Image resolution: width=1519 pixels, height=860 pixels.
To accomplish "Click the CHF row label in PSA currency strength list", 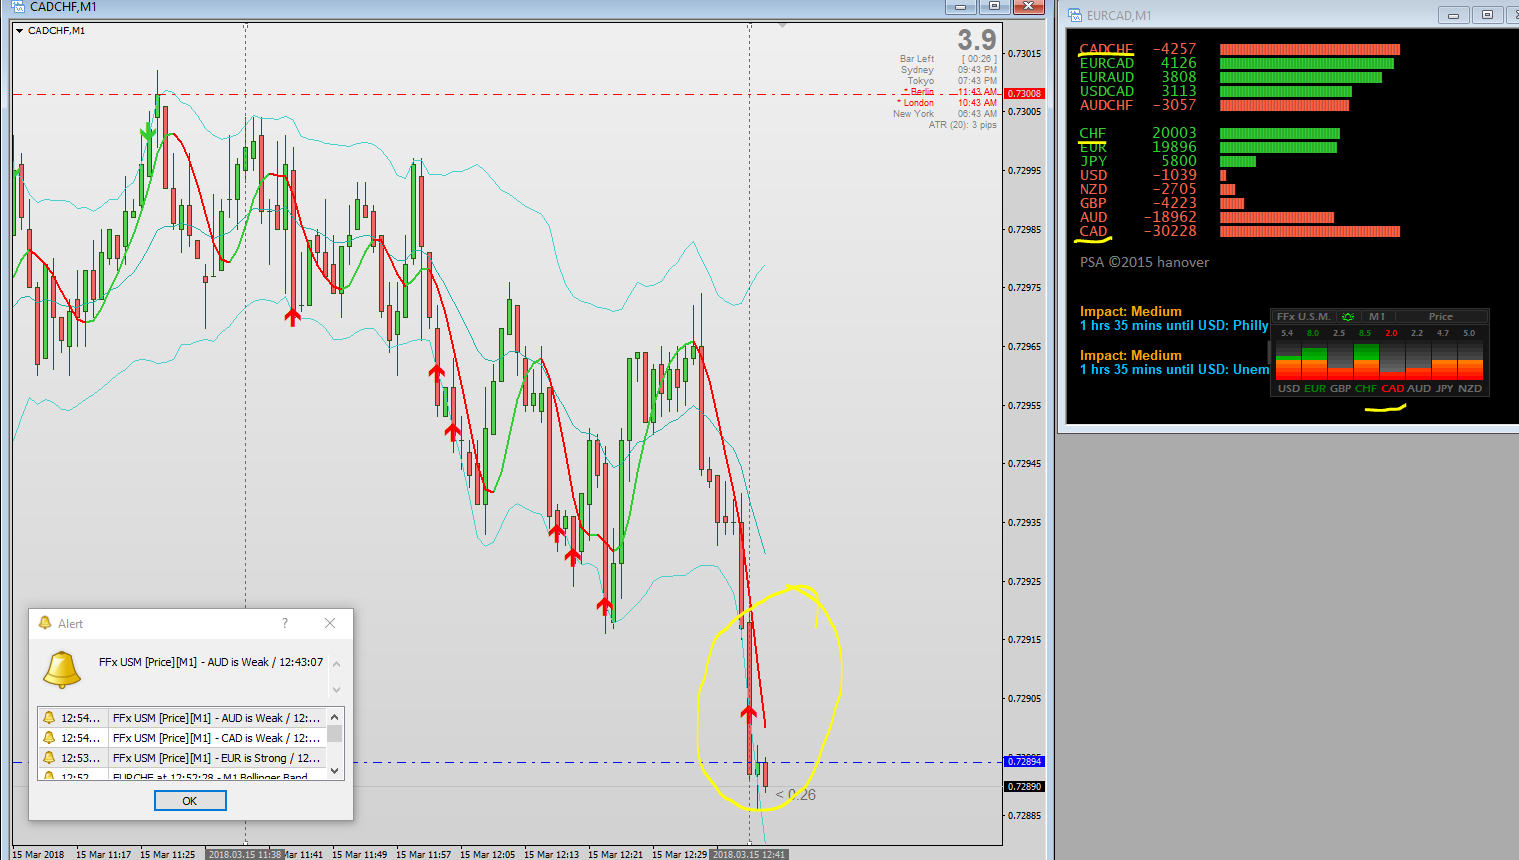I will coord(1092,133).
